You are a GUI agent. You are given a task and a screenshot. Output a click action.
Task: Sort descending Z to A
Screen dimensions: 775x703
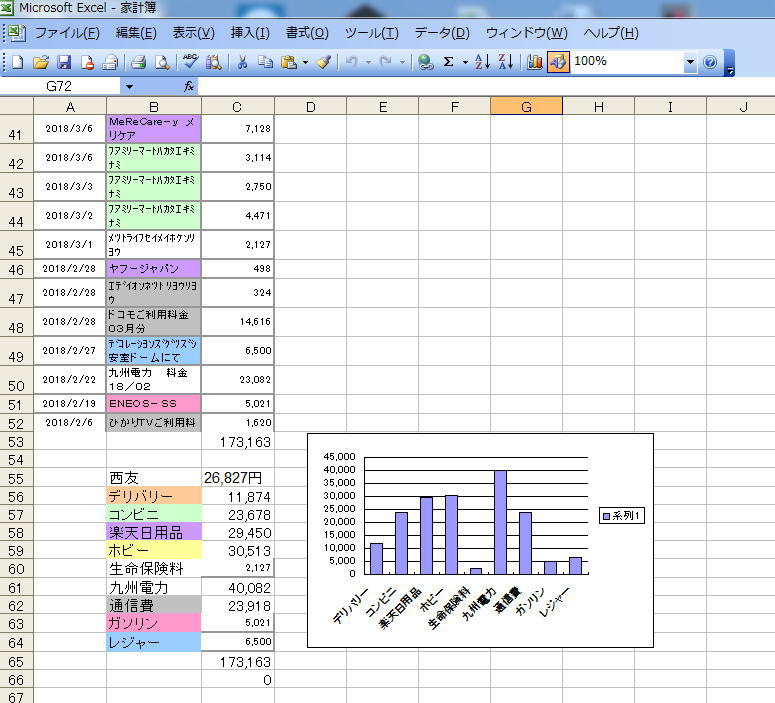506,62
